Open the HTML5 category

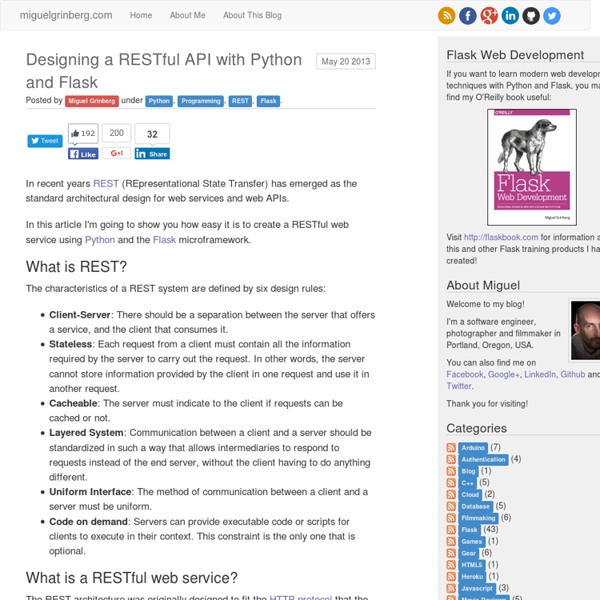click(472, 565)
